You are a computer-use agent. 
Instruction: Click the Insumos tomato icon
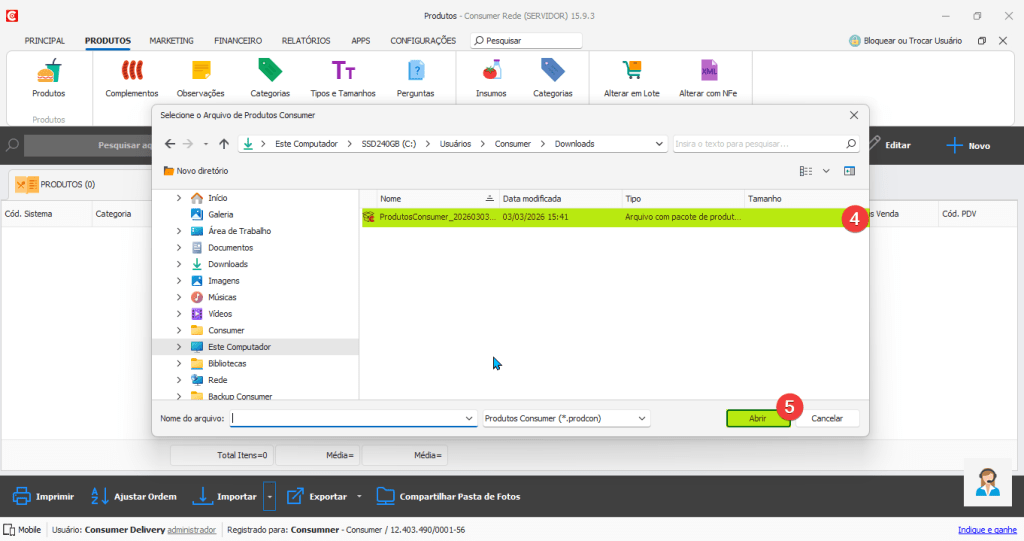[491, 71]
